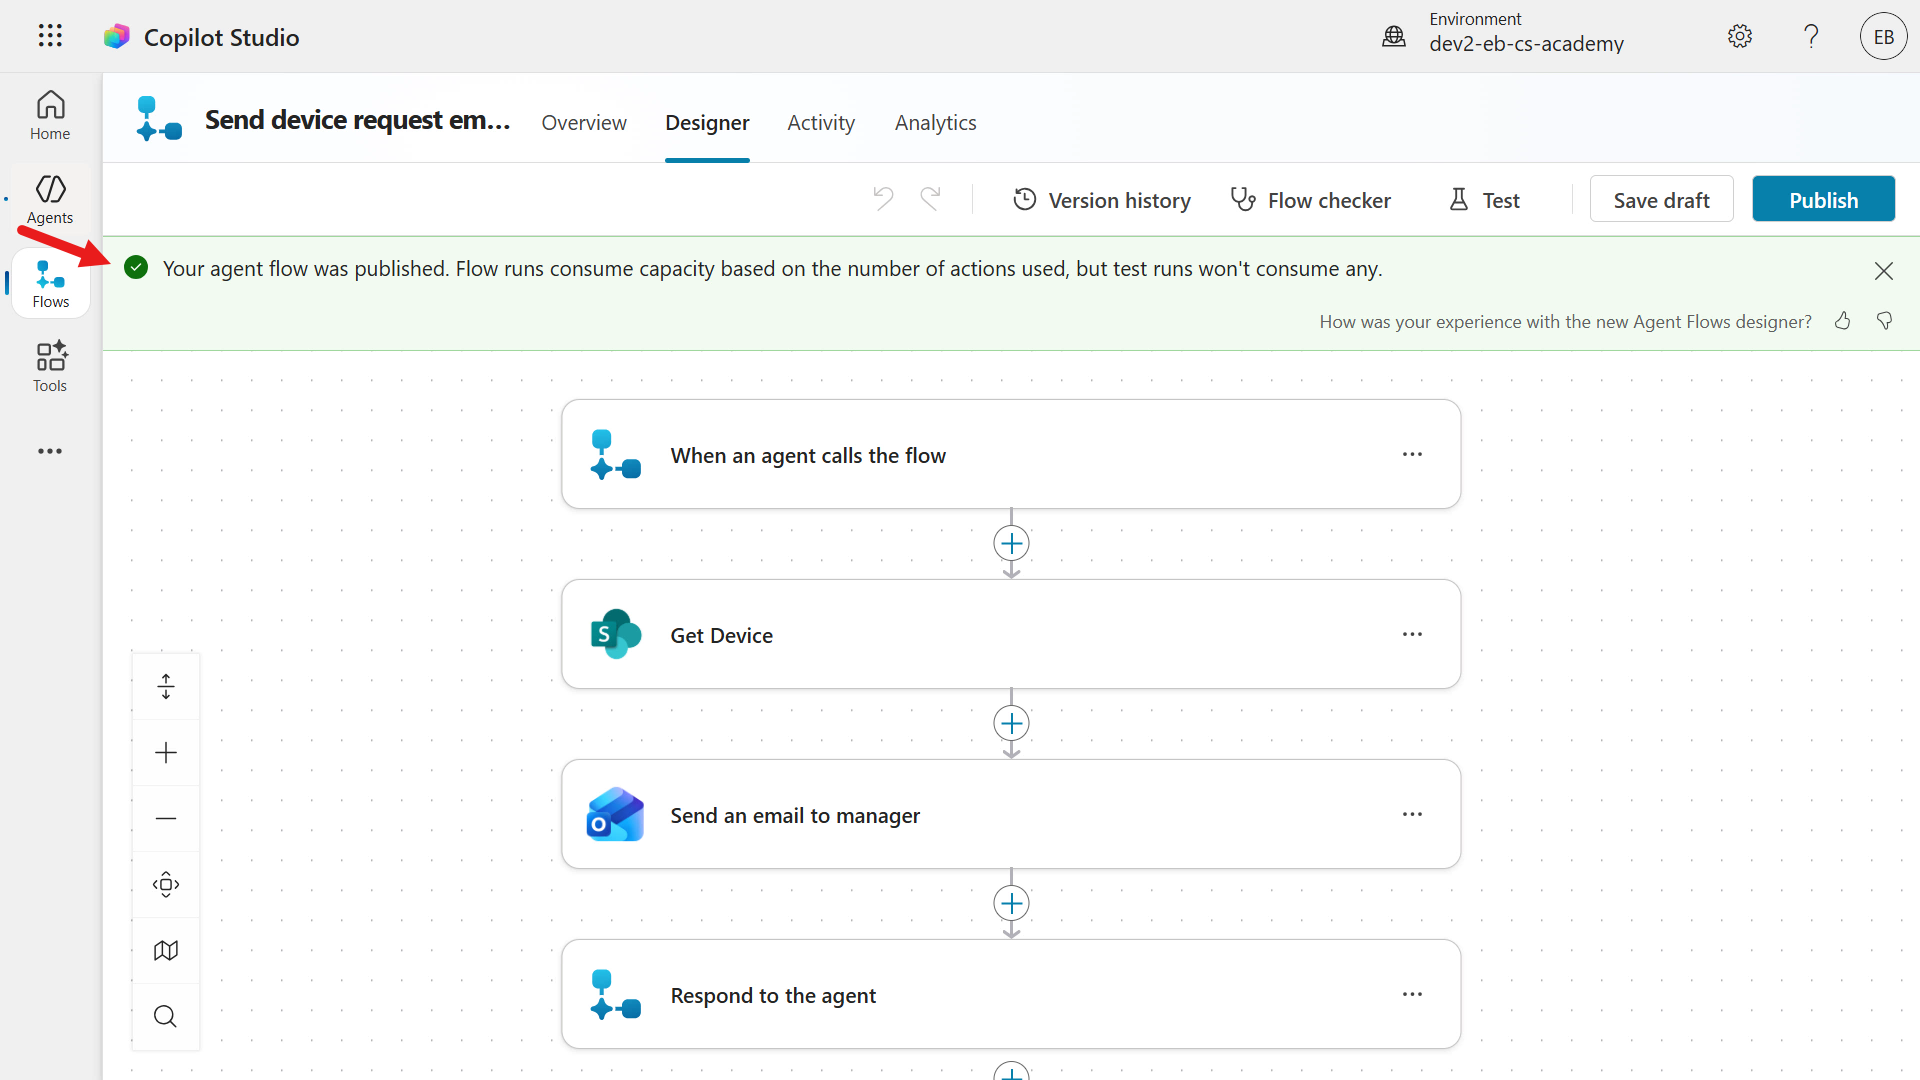Open the app launcher waffle icon
The height and width of the screenshot is (1080, 1920).
pyautogui.click(x=50, y=37)
